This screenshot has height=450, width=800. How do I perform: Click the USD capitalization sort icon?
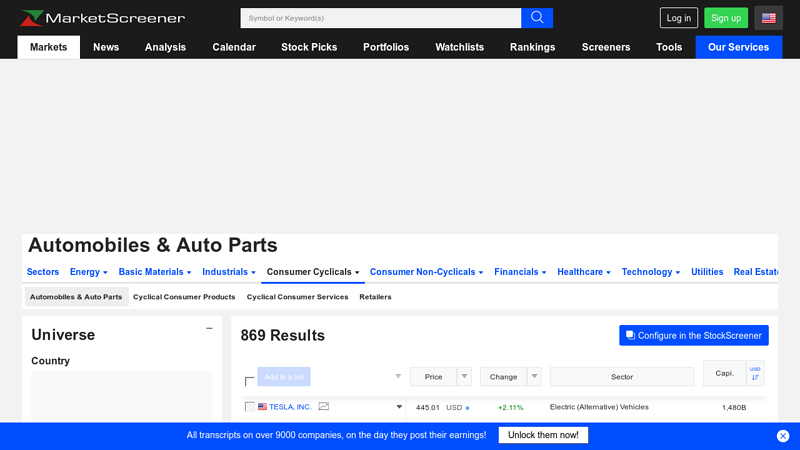755,373
